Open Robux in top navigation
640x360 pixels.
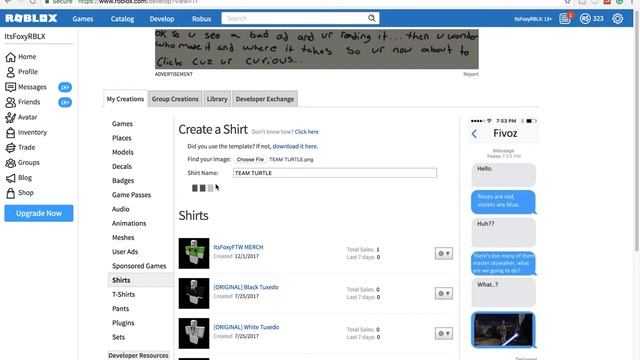202,19
